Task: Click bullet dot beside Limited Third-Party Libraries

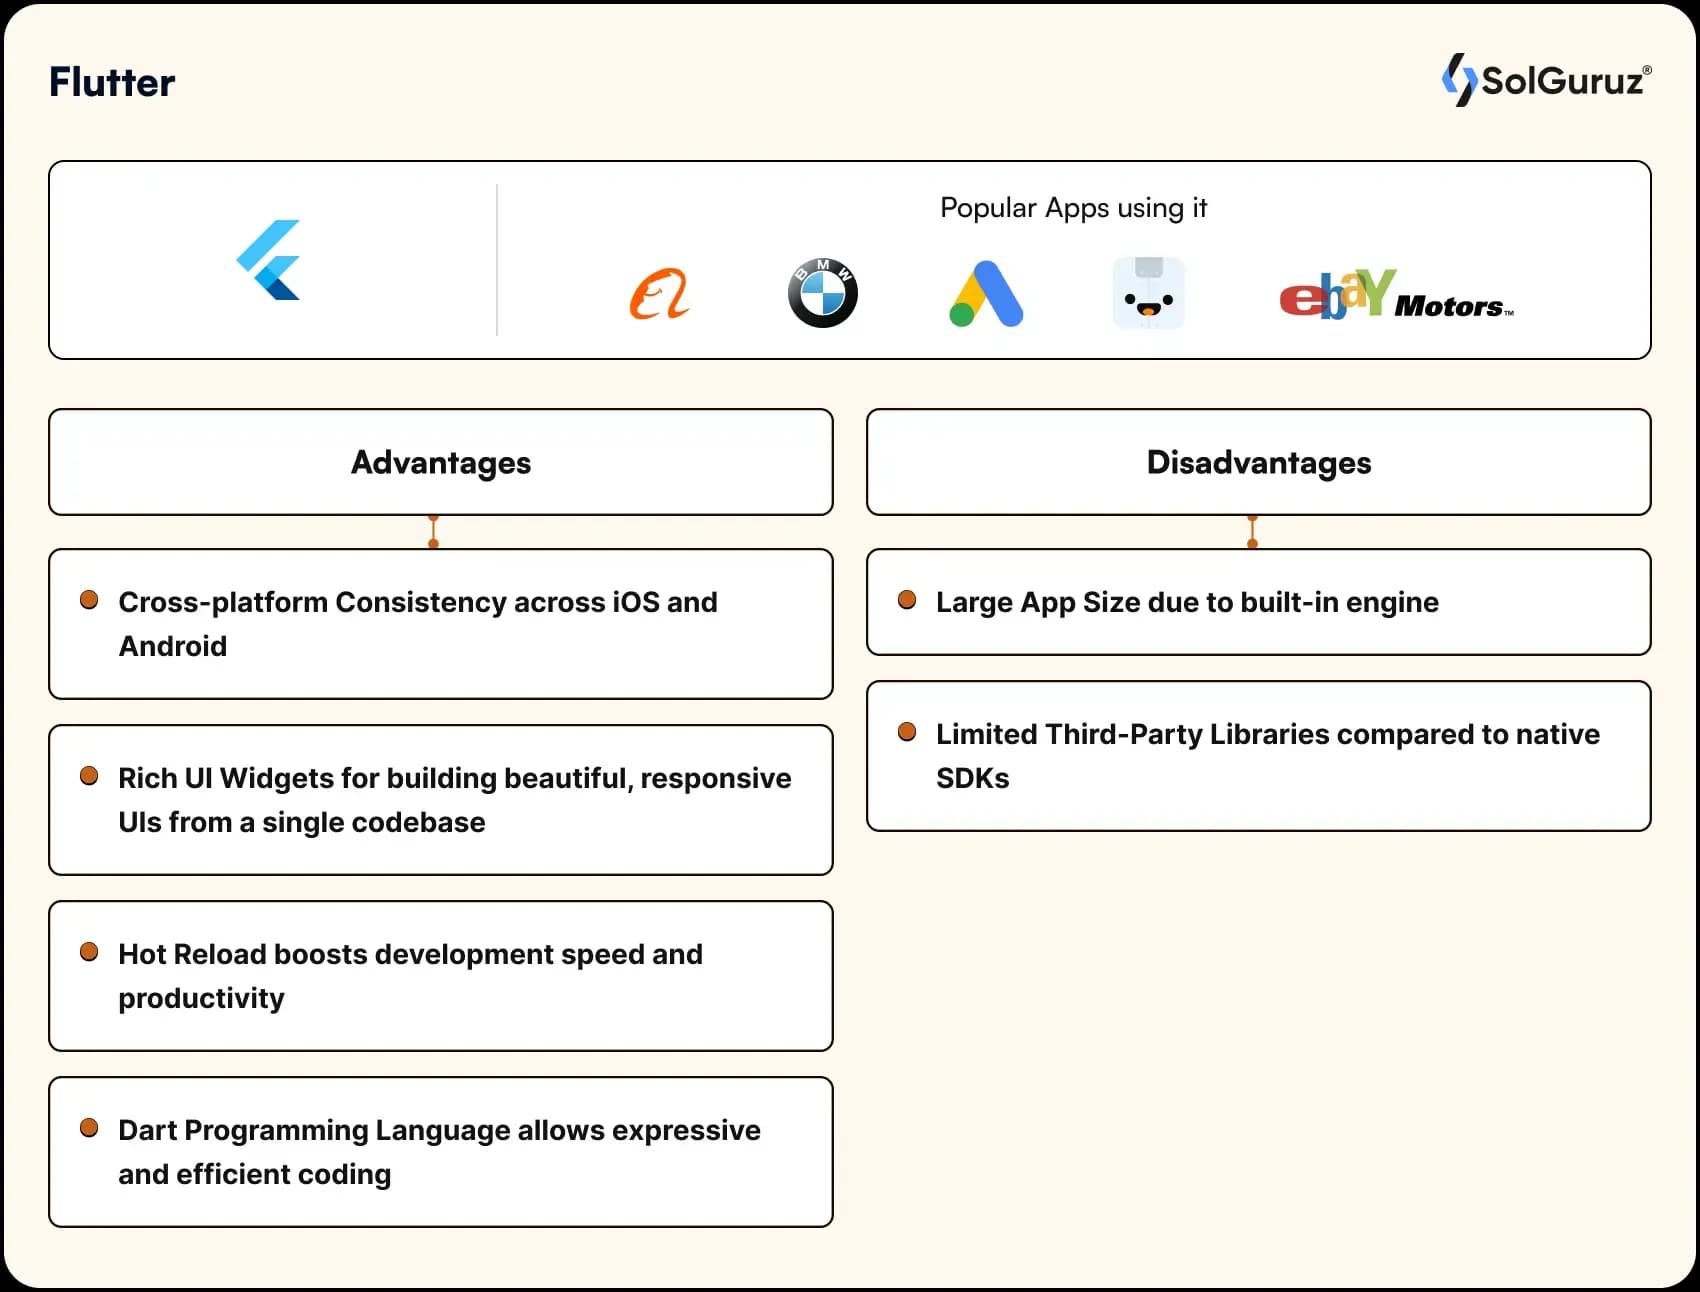Action: pos(907,732)
